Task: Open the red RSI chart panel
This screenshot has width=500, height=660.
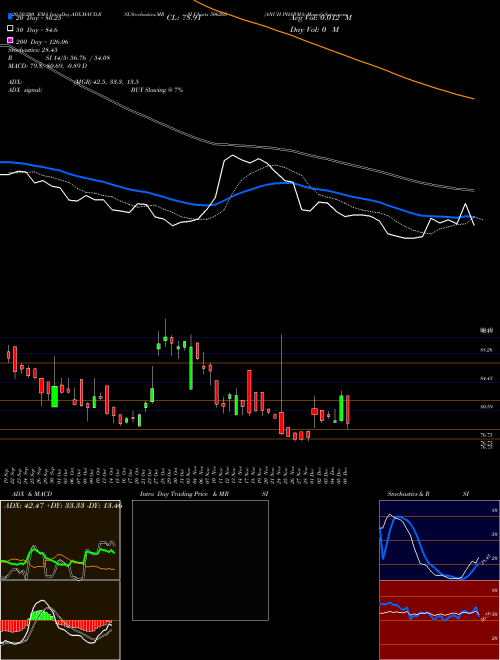Action: (439, 620)
